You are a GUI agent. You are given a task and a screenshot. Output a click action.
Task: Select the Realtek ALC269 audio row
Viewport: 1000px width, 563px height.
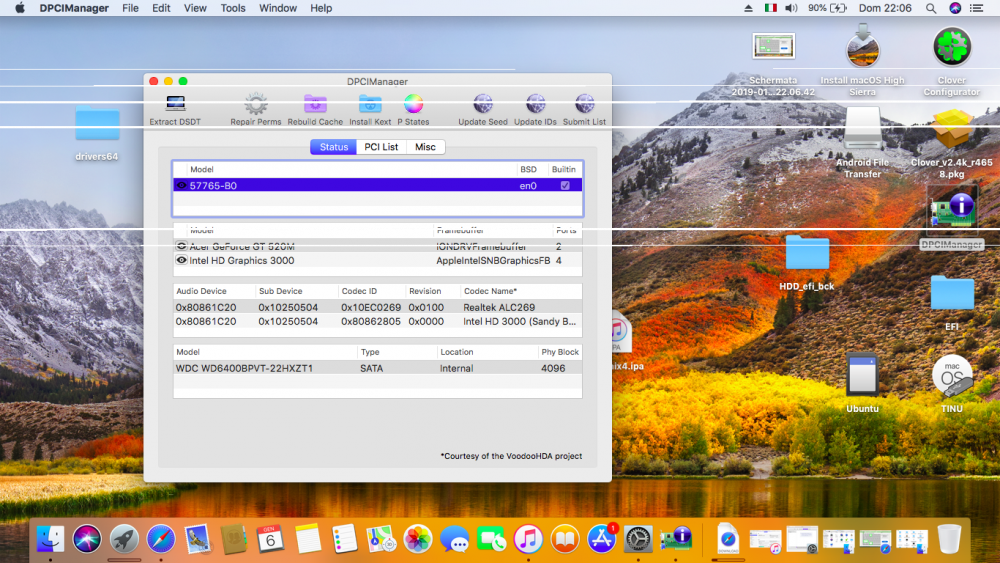378,307
